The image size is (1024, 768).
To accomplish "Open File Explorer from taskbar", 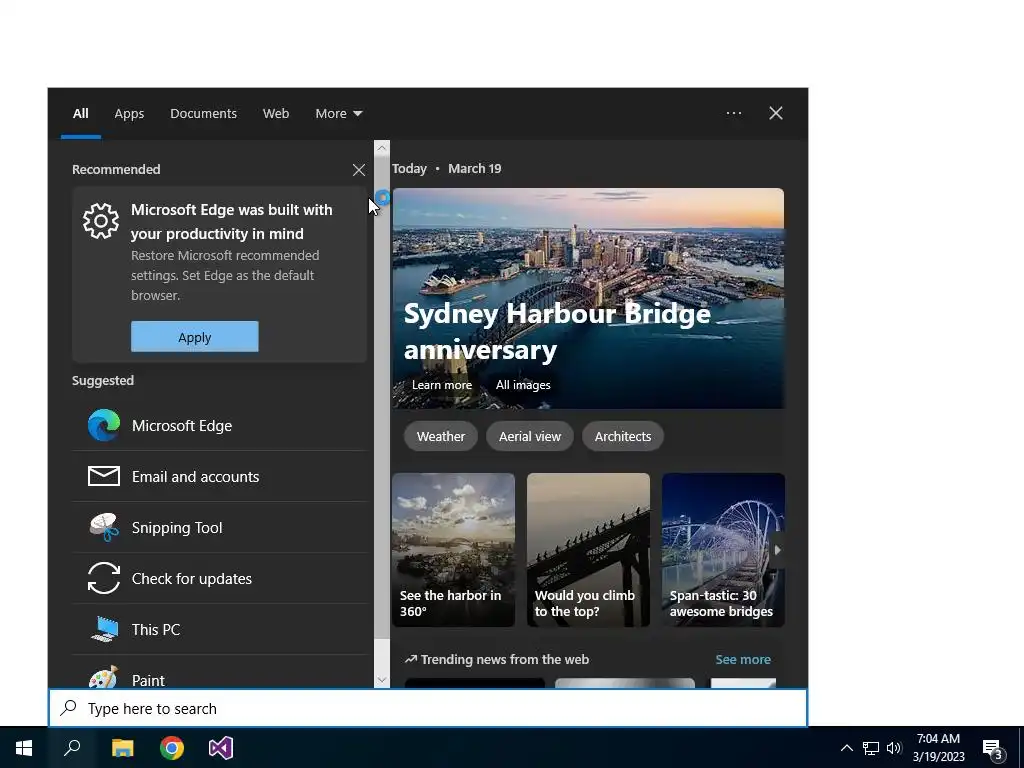I will tap(122, 748).
